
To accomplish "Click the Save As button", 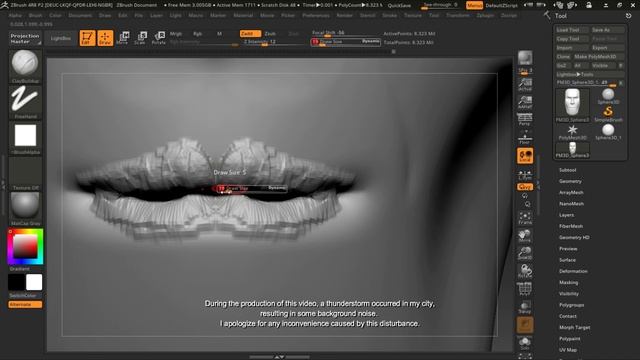I will 607,30.
